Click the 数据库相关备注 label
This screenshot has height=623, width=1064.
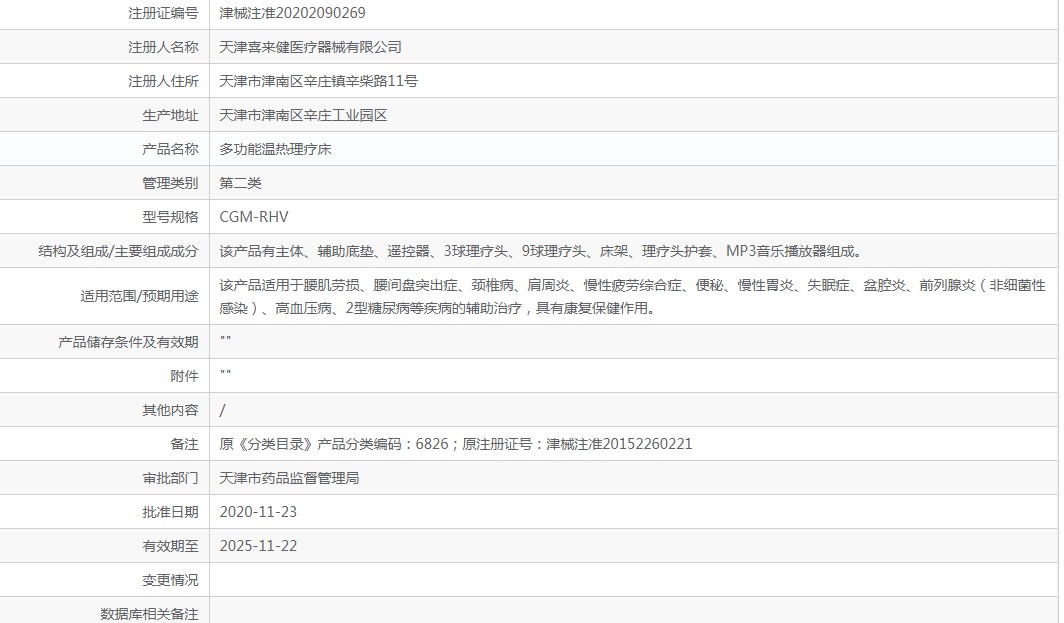point(149,613)
